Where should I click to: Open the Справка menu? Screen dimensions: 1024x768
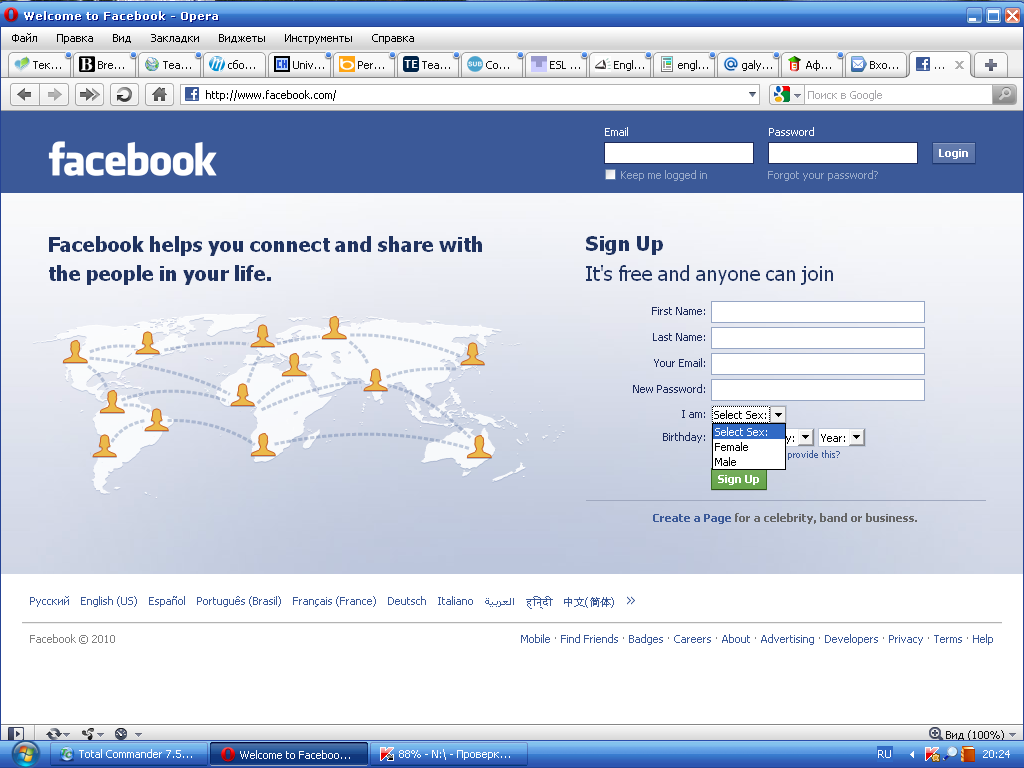(x=392, y=38)
